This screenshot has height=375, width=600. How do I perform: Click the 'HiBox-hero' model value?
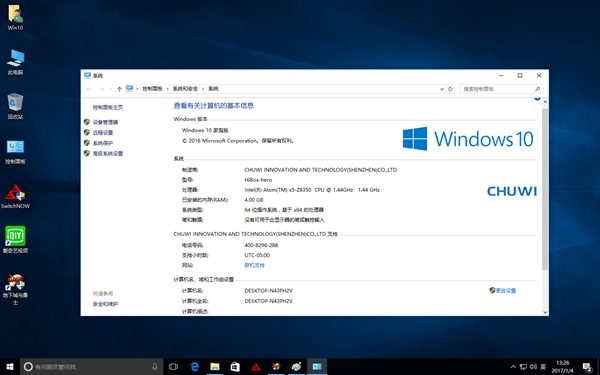pyautogui.click(x=258, y=180)
